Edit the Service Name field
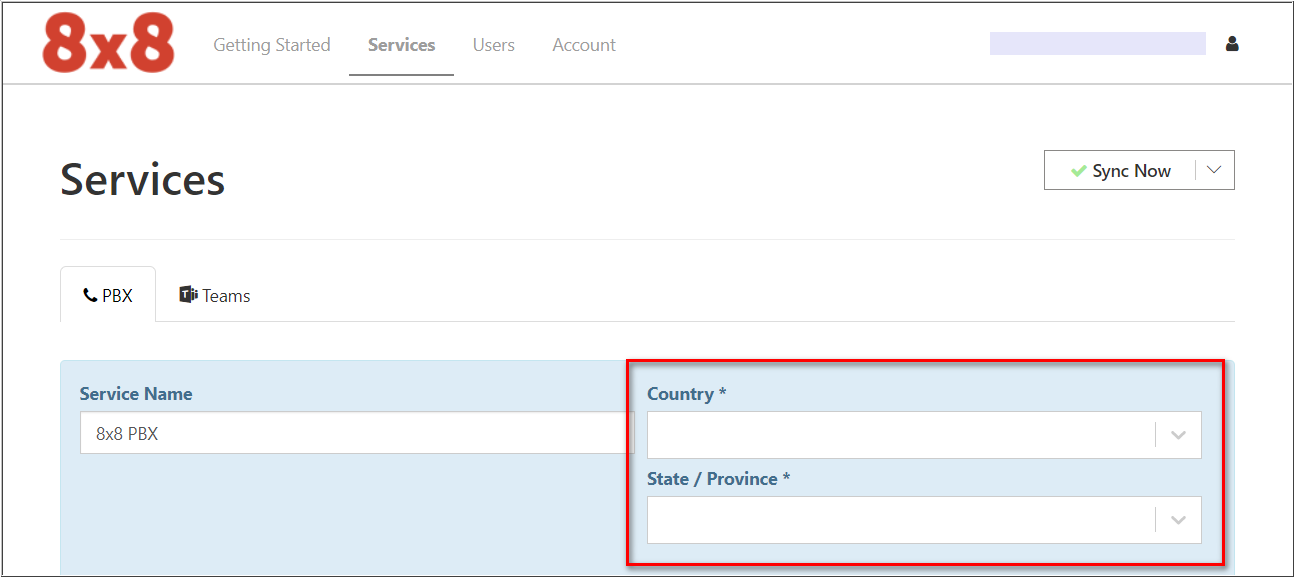This screenshot has height=577, width=1294. 357,434
